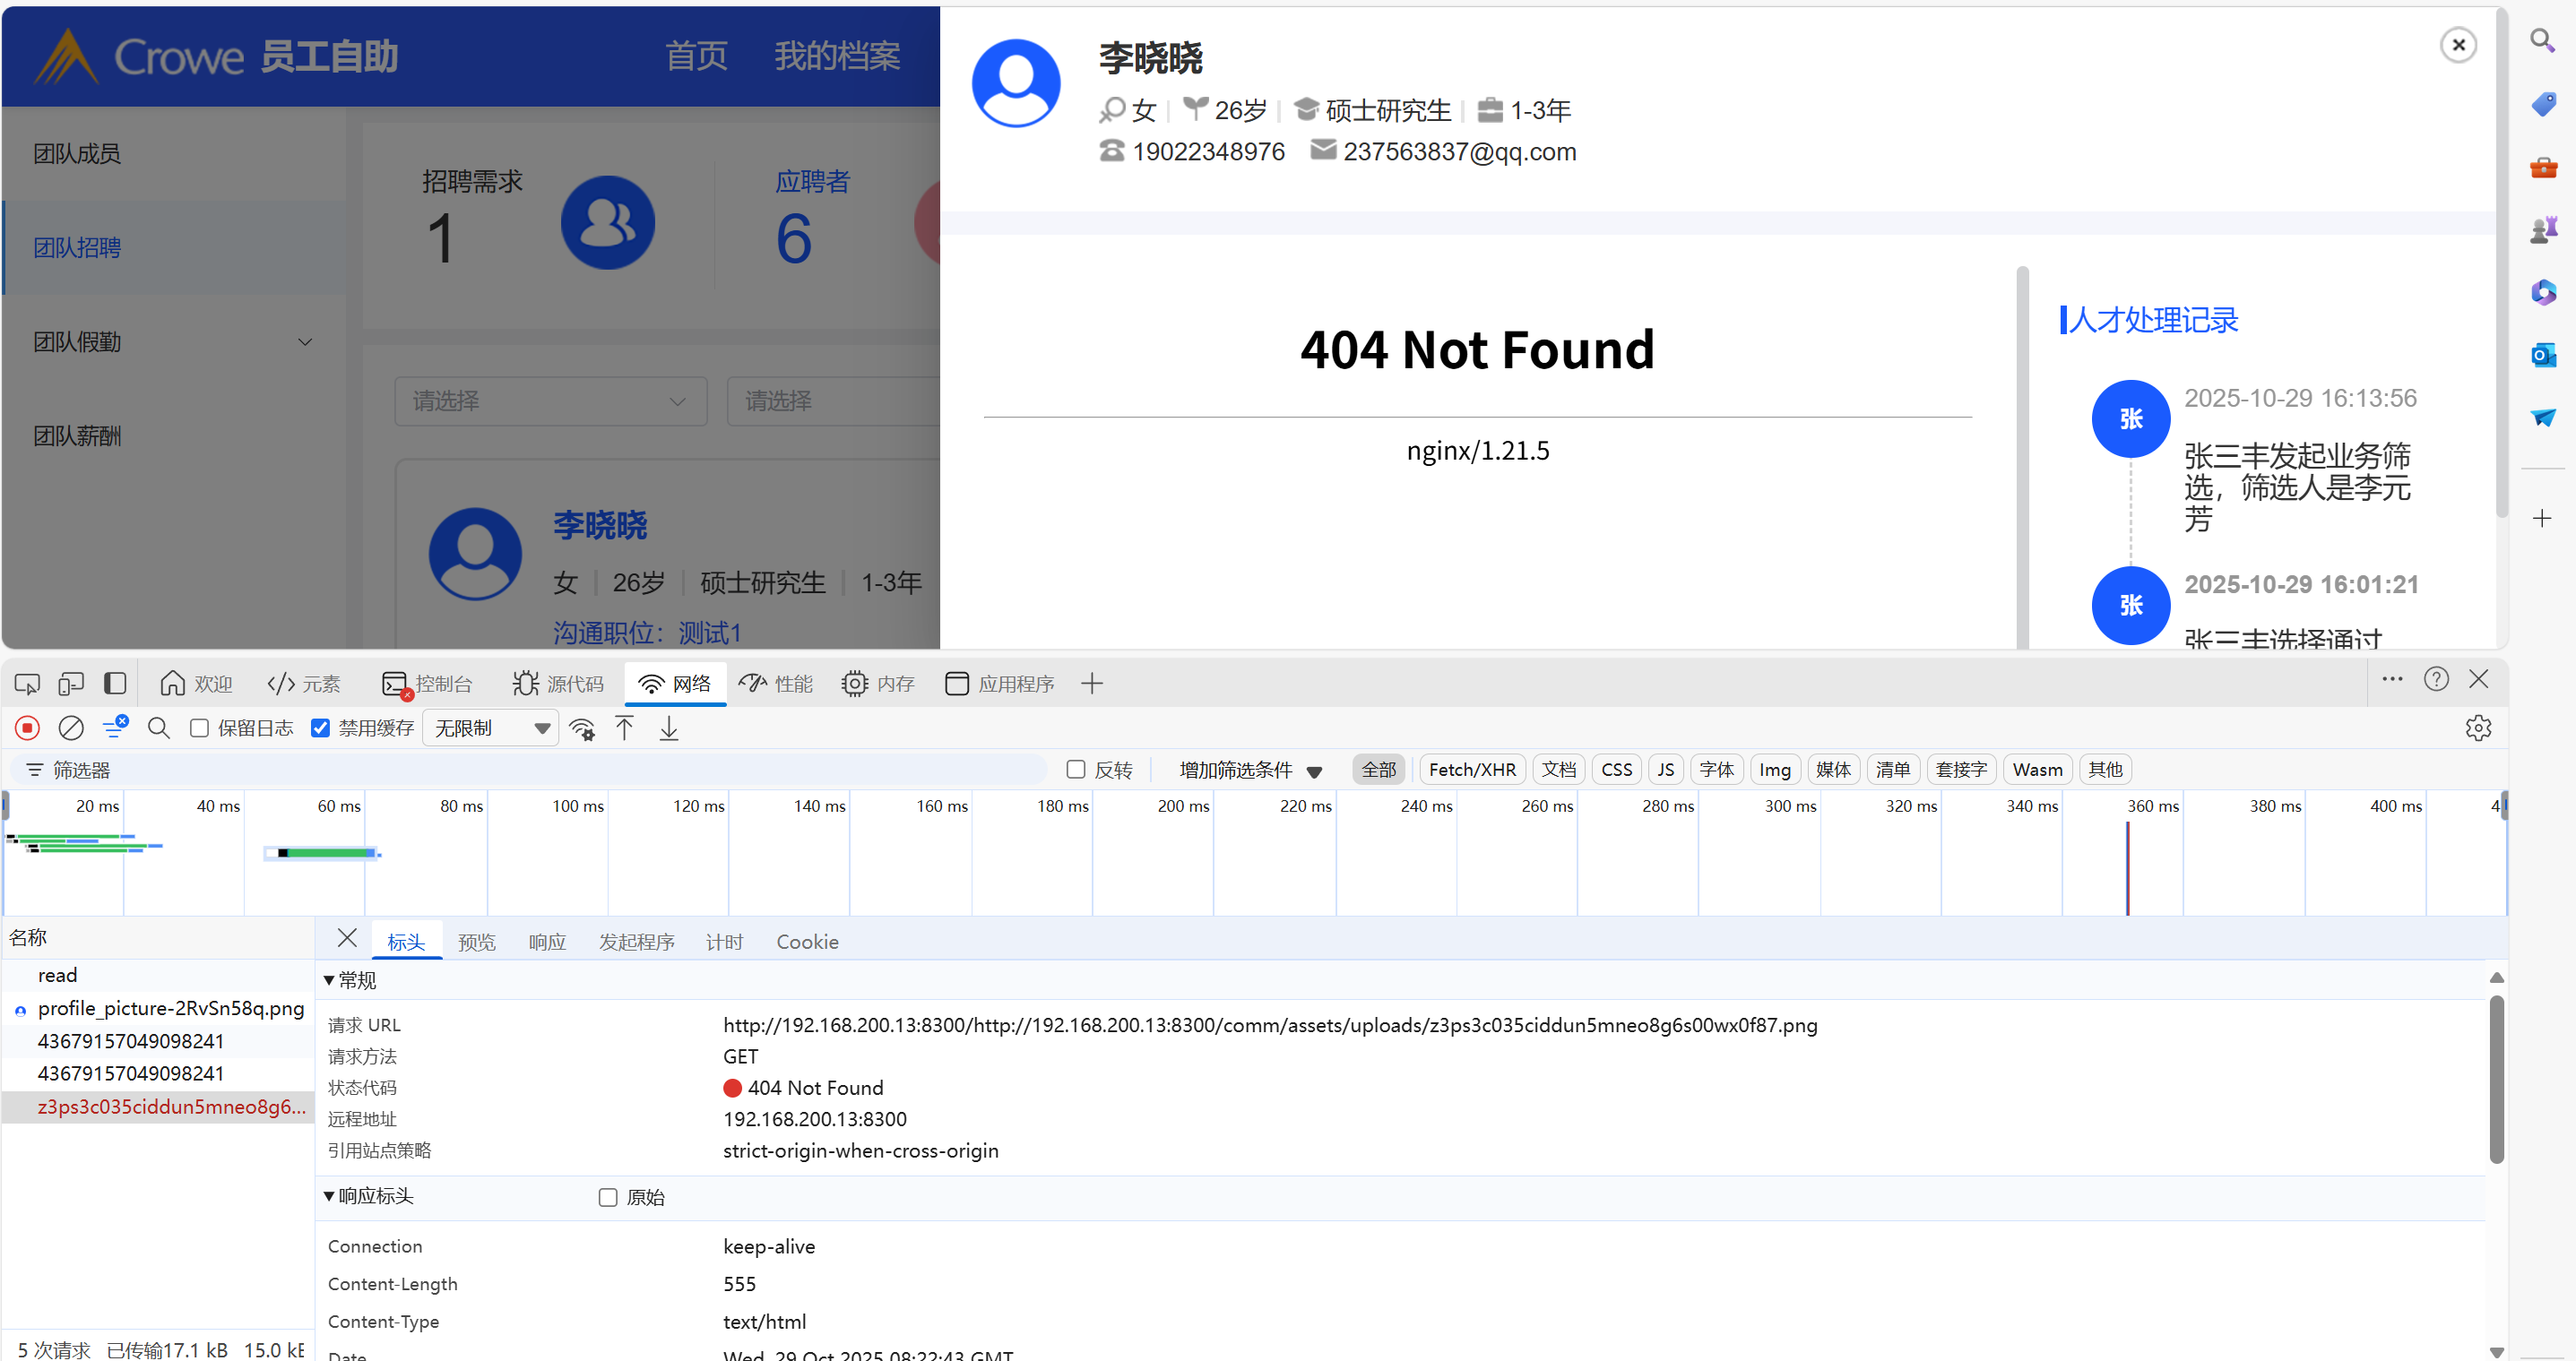Image resolution: width=2576 pixels, height=1361 pixels.
Task: Click the details panel vertical scrollbar
Action: coord(2496,1080)
